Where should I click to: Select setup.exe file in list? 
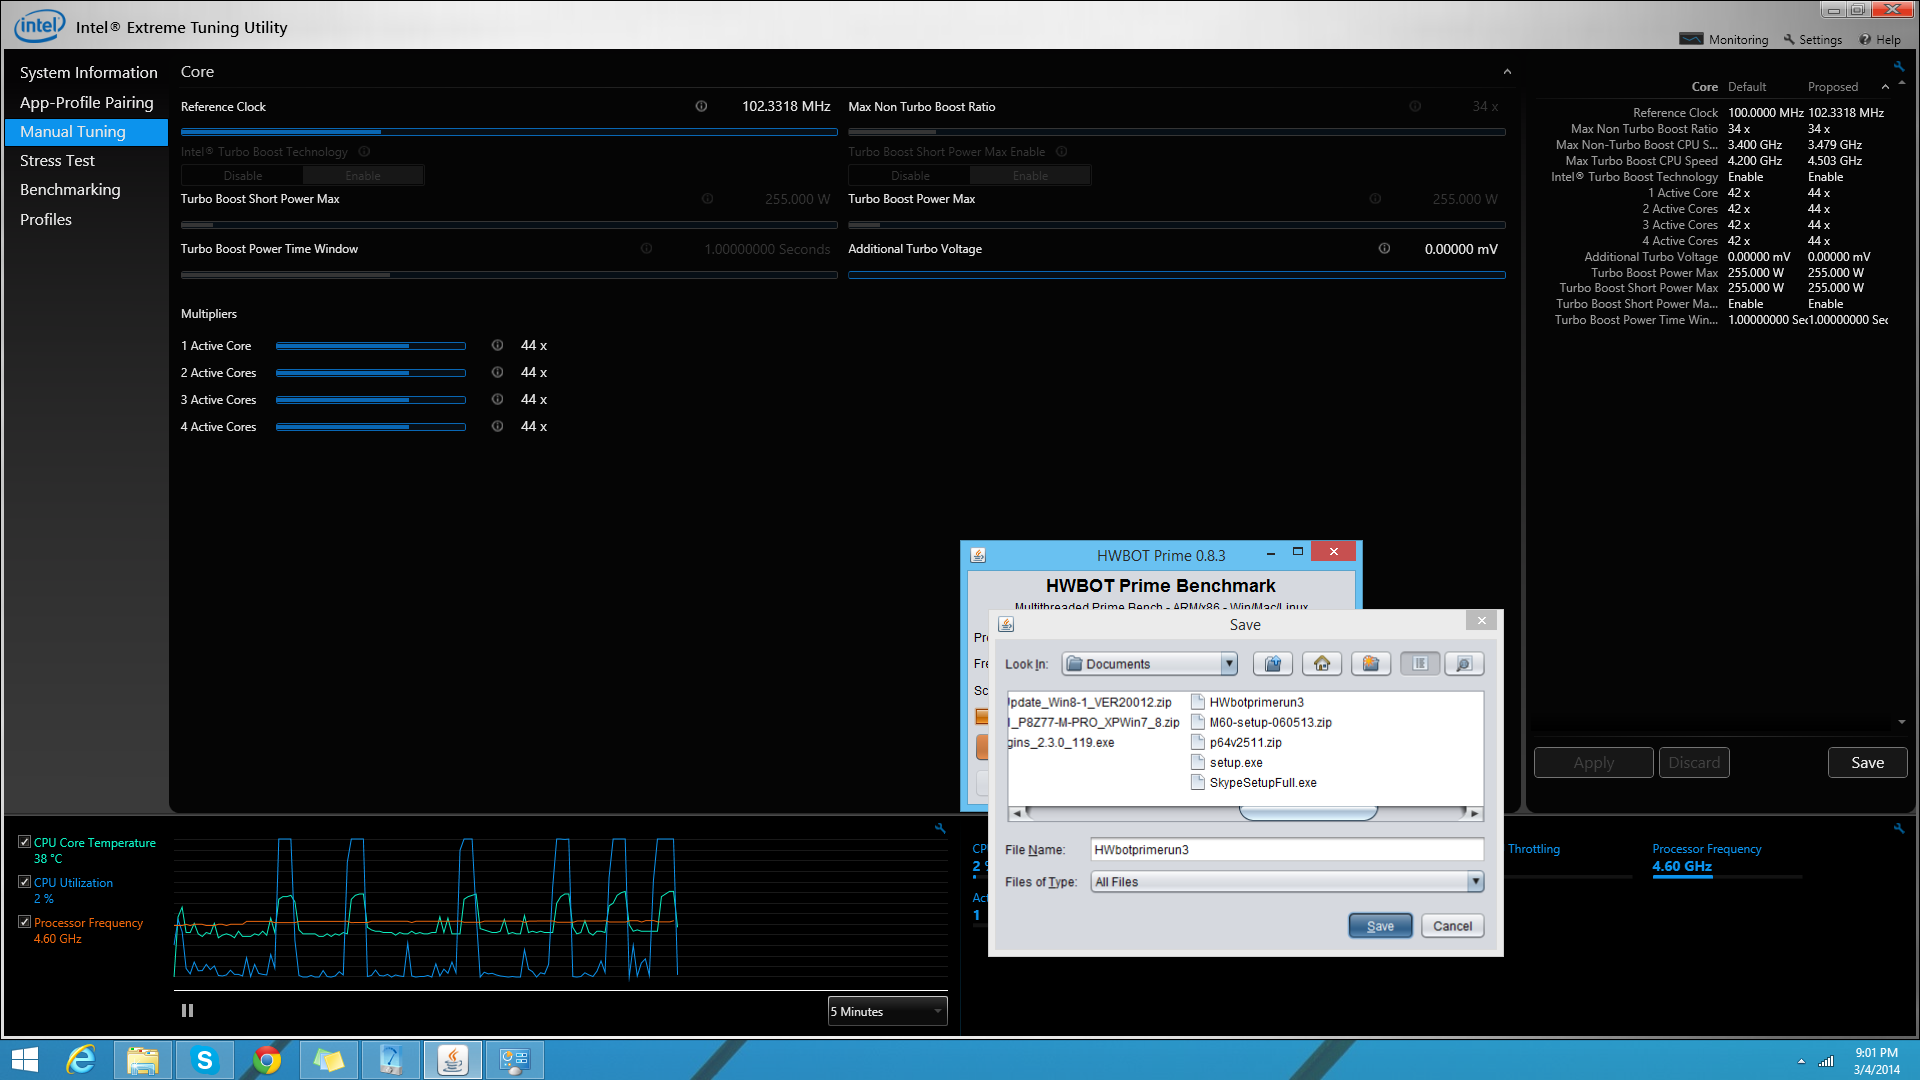tap(1228, 762)
